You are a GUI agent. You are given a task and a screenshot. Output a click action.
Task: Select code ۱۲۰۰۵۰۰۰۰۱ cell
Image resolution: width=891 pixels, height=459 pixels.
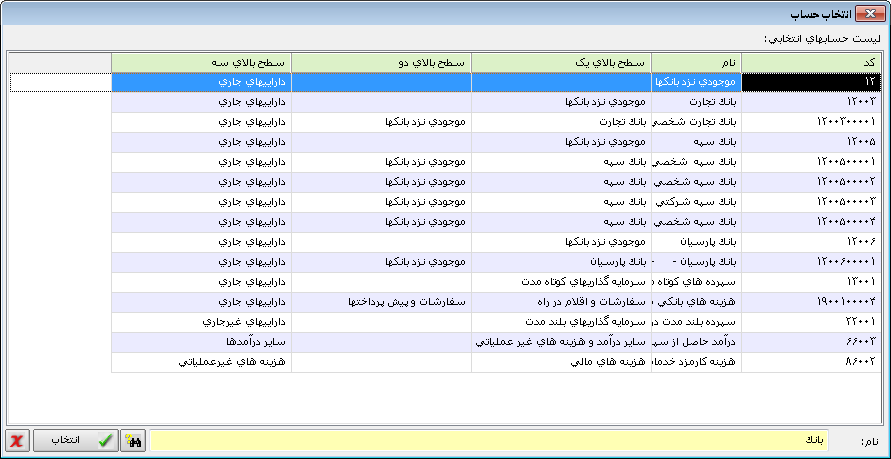811,162
